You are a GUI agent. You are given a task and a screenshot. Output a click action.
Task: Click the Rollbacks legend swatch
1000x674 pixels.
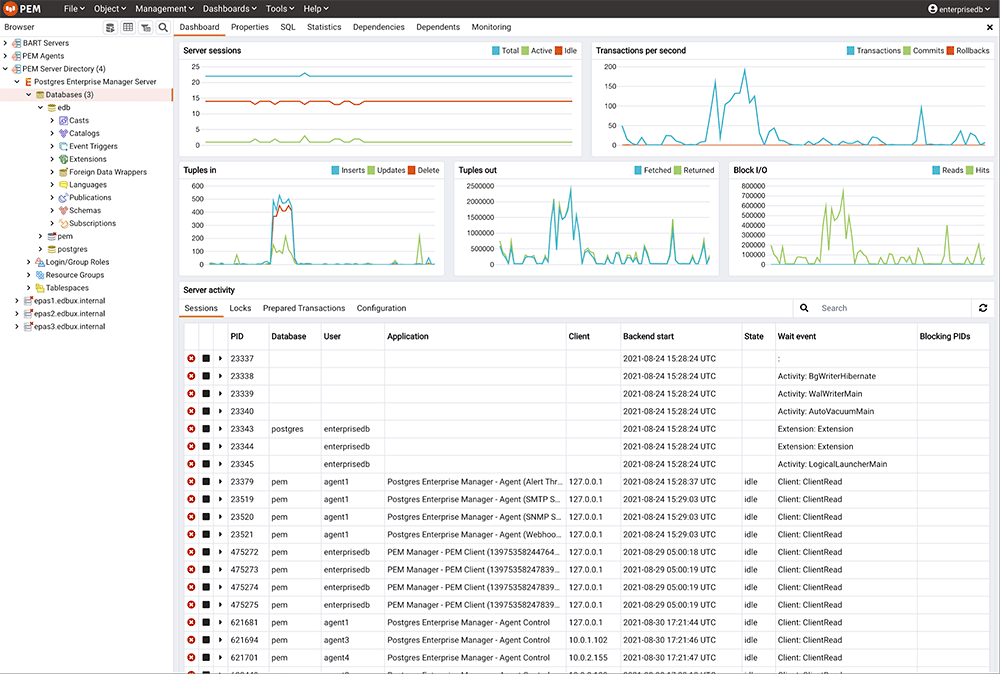(950, 51)
